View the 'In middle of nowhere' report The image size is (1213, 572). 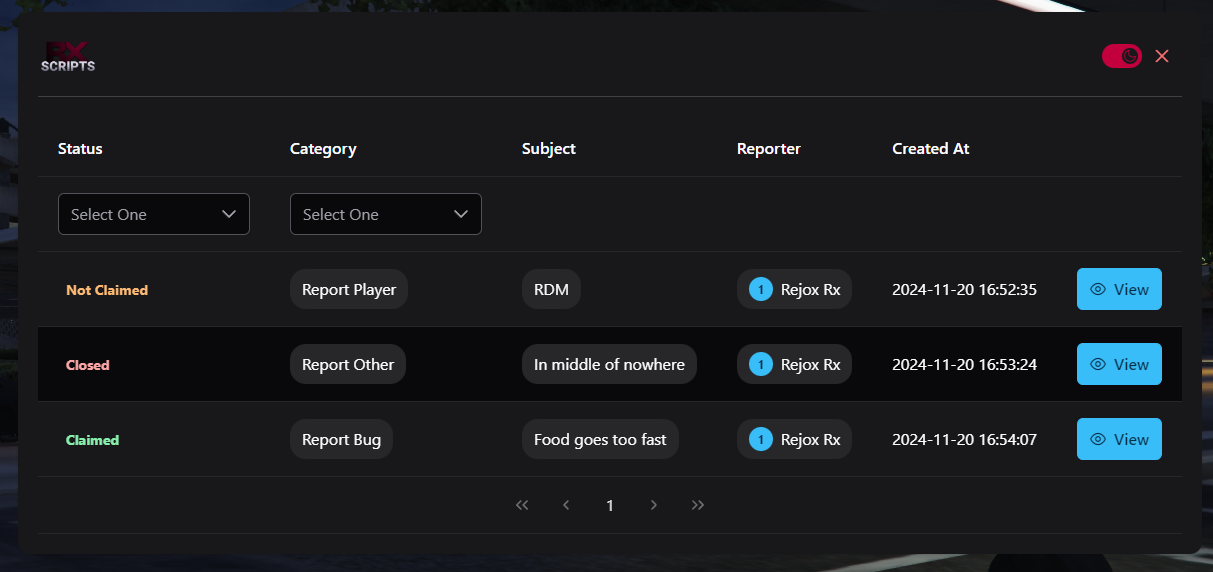point(1118,364)
